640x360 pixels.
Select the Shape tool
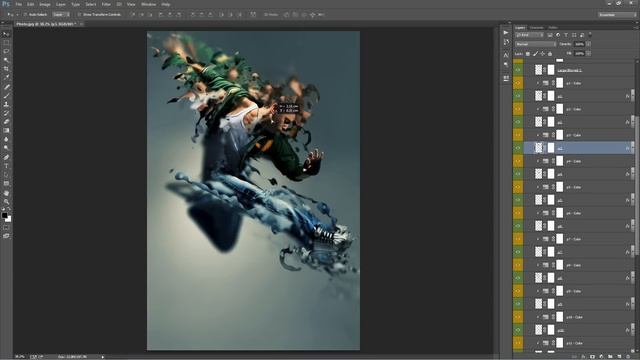[x=6, y=184]
